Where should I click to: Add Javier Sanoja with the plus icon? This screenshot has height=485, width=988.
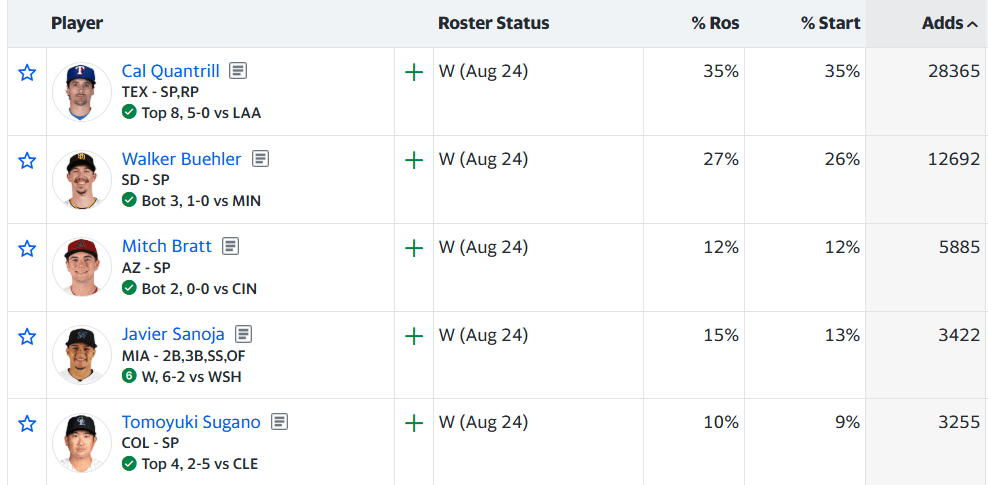pos(414,336)
